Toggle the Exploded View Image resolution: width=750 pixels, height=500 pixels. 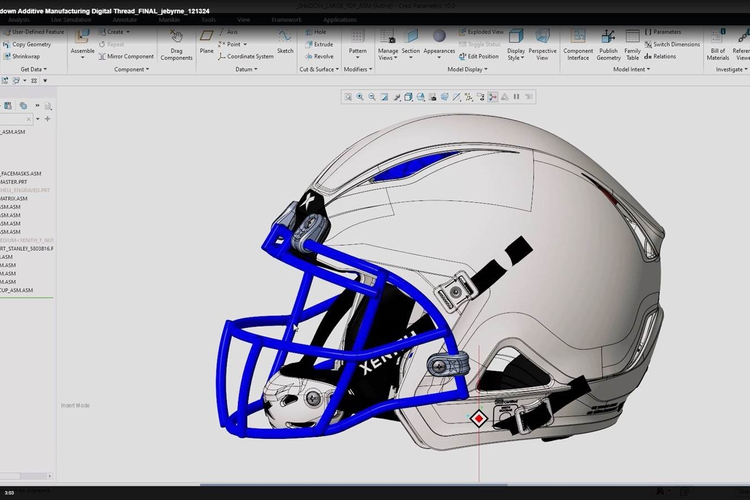[x=480, y=32]
